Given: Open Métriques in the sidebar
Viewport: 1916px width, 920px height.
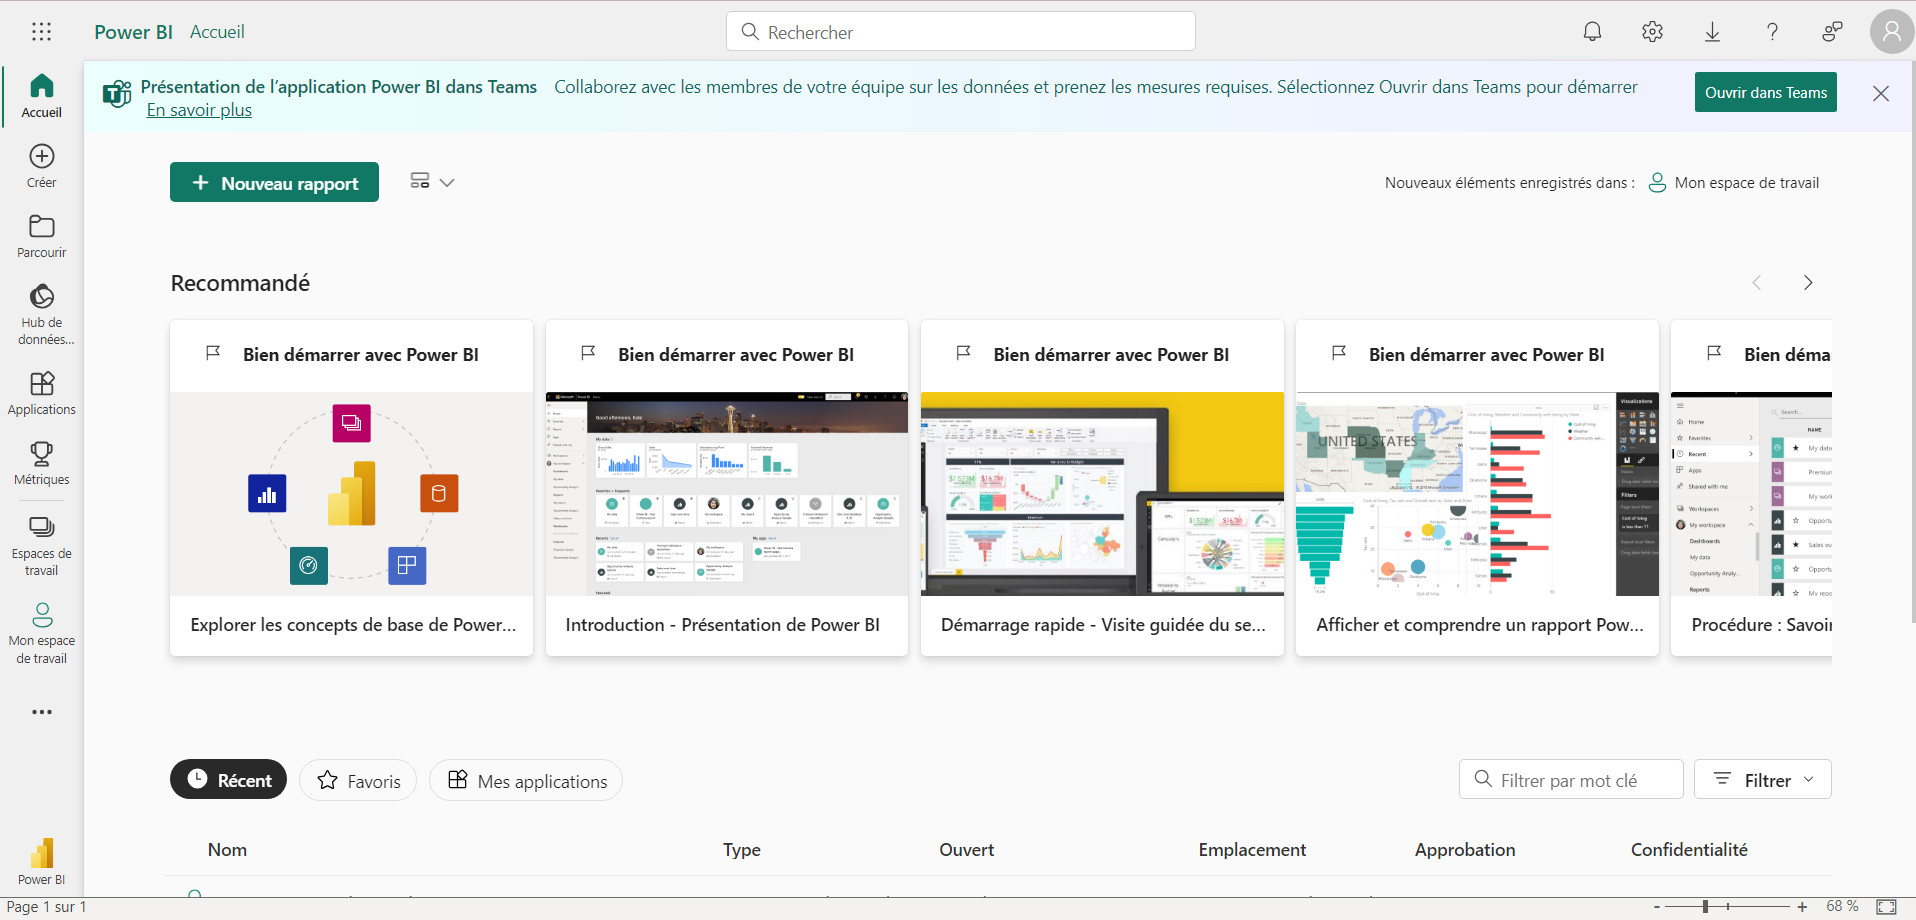Looking at the screenshot, I should coord(41,463).
